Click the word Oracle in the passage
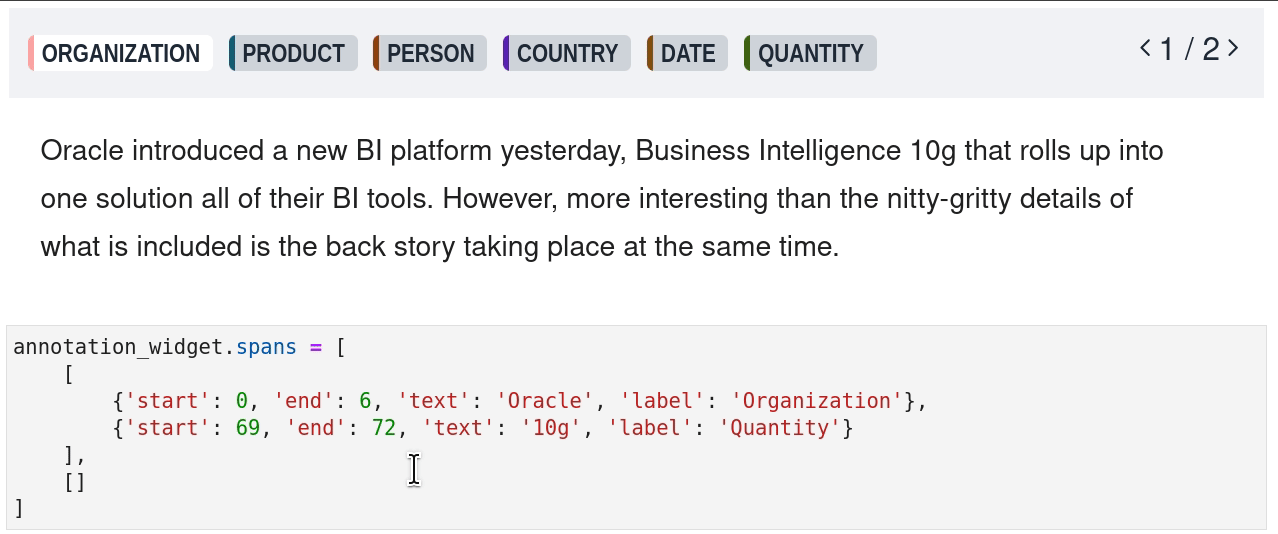Viewport: 1278px width, 534px height. coord(82,151)
